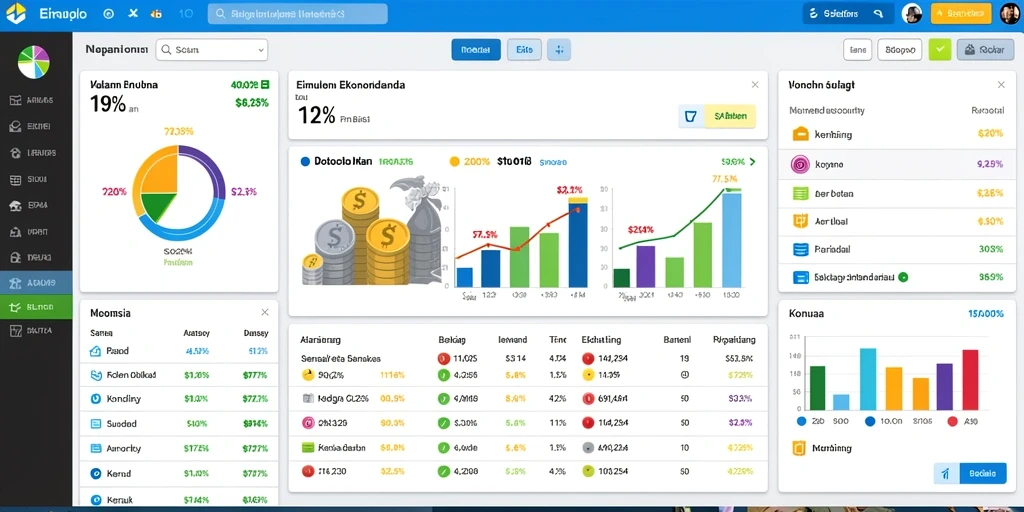Open the blue Selefers dropdown in header
The width and height of the screenshot is (1024, 512).
pos(847,13)
